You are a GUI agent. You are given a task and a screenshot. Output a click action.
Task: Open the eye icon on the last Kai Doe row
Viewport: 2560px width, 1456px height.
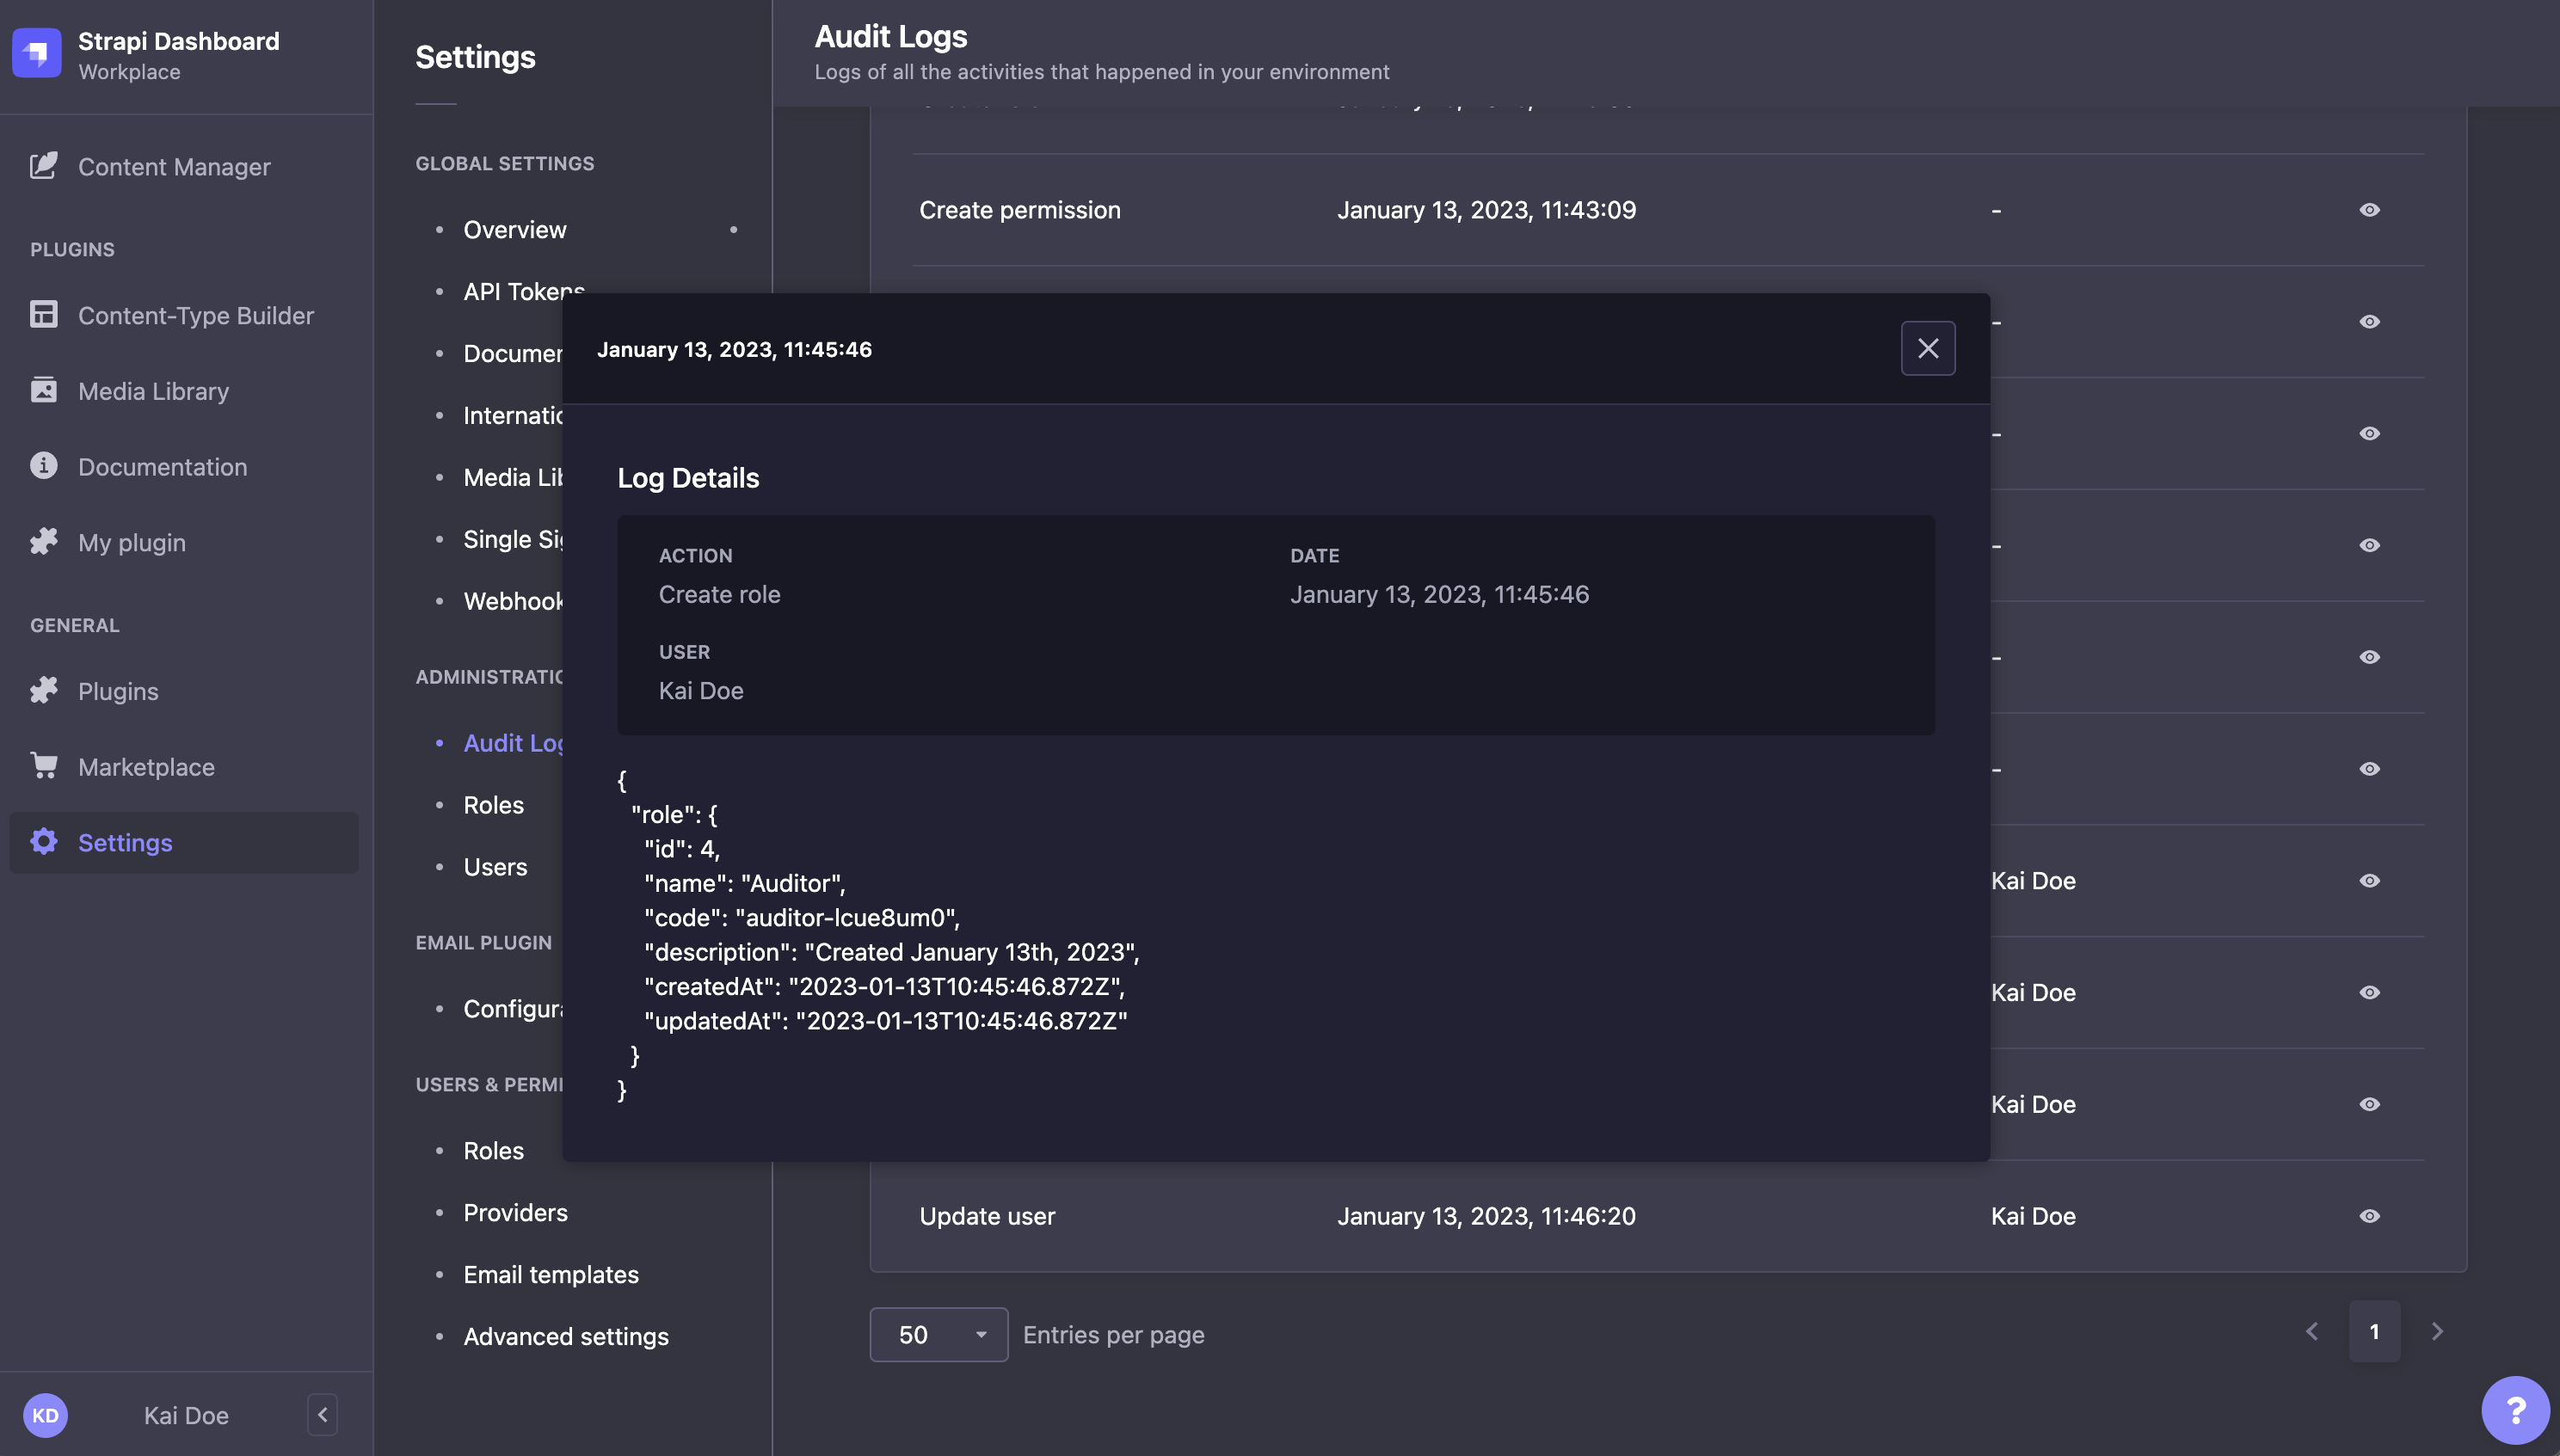(2371, 1104)
